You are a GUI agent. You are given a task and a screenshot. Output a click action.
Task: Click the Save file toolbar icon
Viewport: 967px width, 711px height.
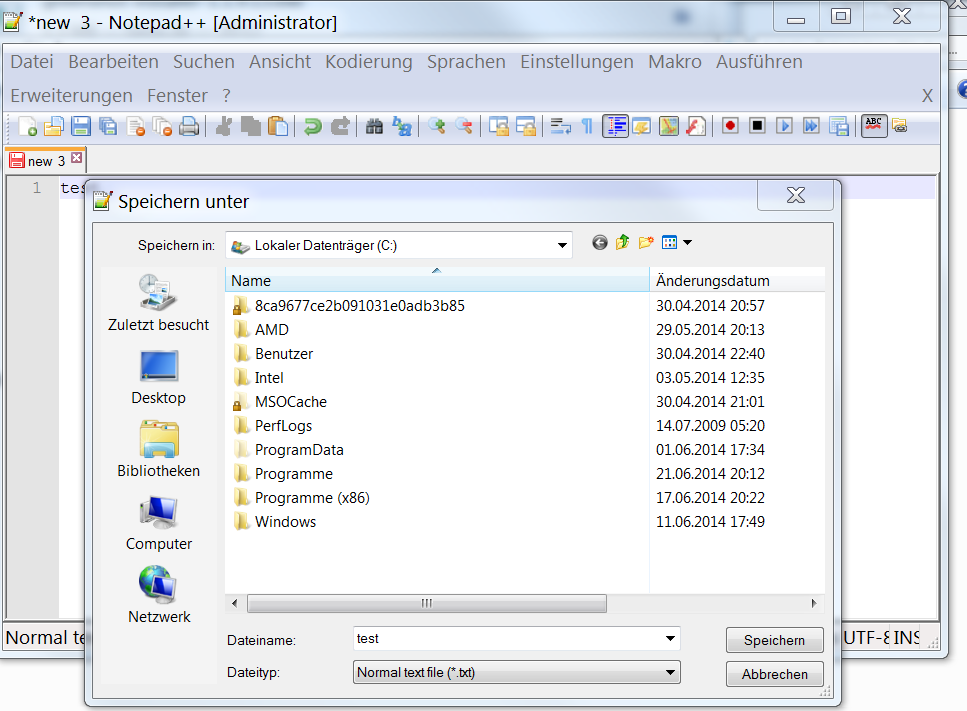click(81, 126)
